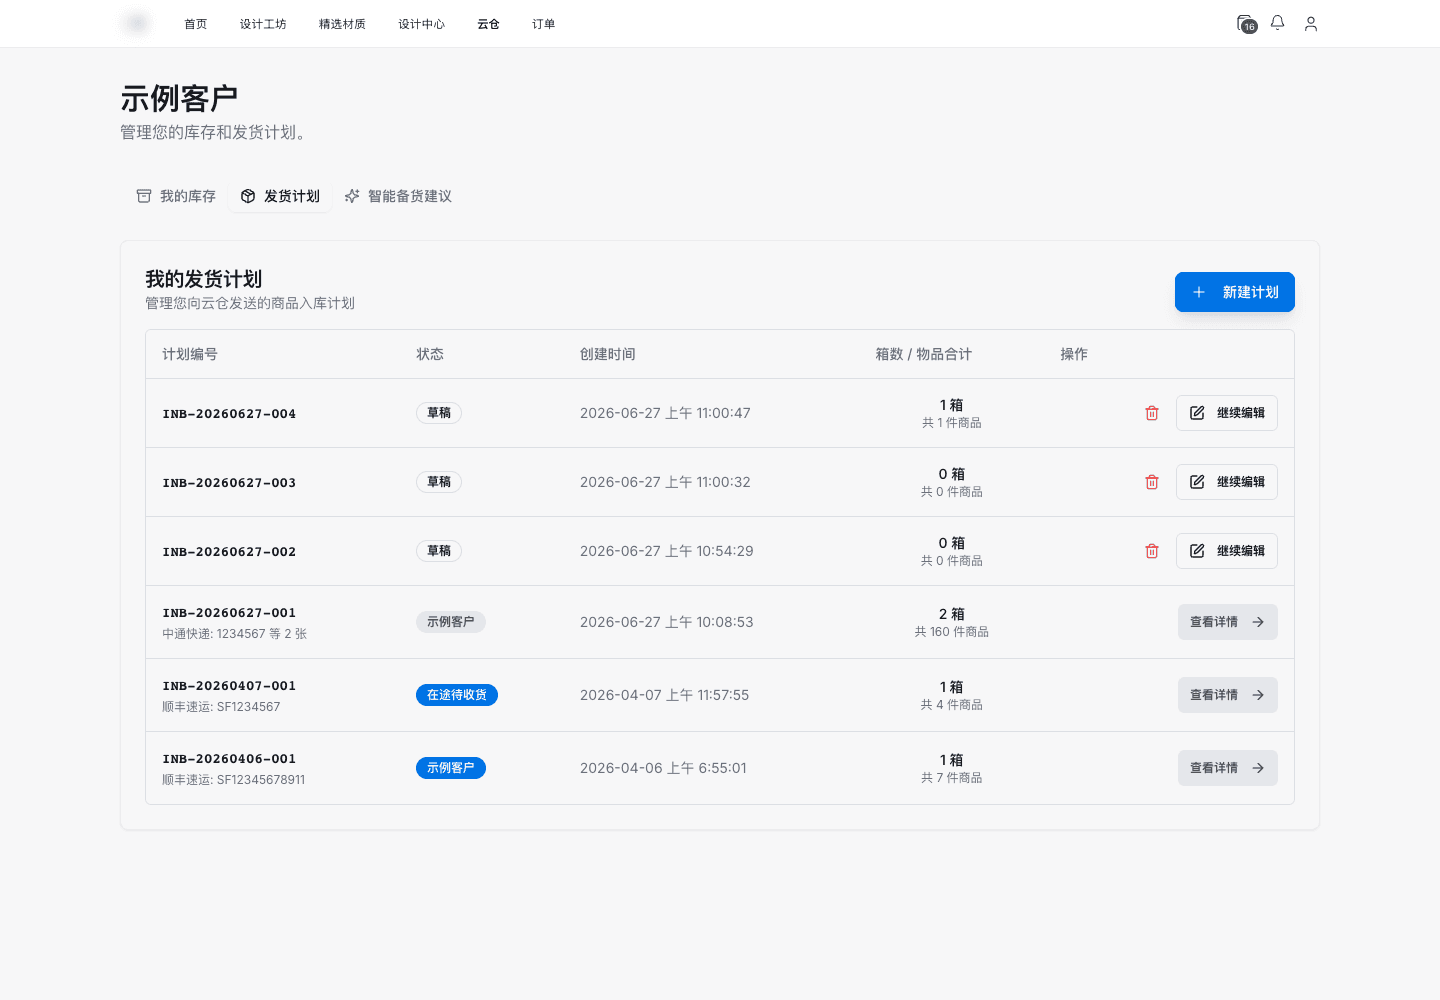Screen dimensions: 1440x1000
Task: Open the cart icon with badge 16
Action: click(x=1246, y=24)
